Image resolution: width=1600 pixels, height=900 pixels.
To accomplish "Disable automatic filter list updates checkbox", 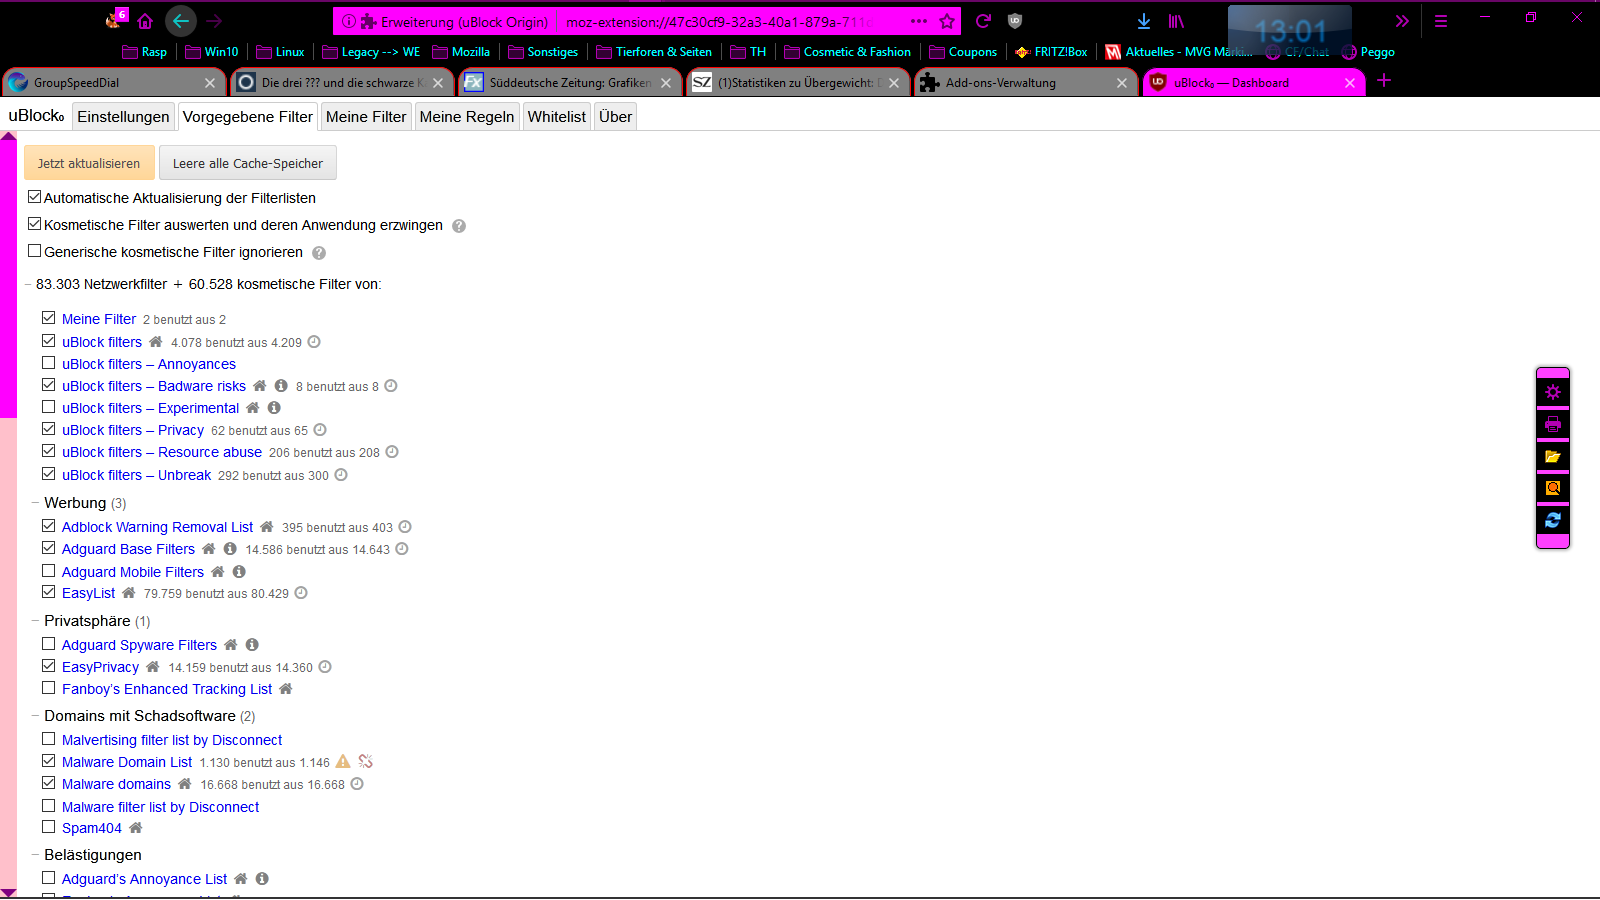I will pos(35,197).
